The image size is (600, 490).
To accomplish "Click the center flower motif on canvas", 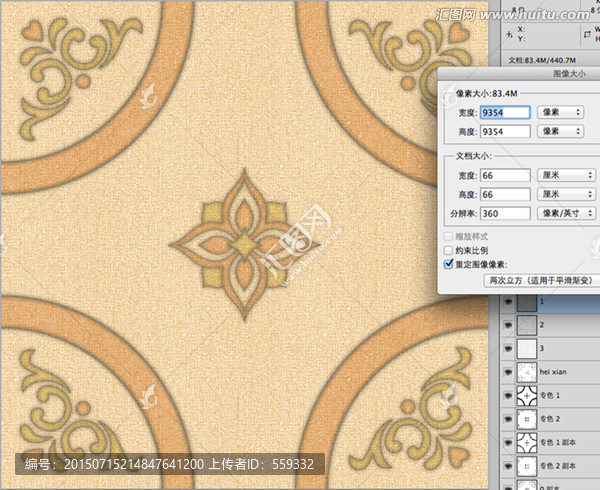I will (x=244, y=244).
